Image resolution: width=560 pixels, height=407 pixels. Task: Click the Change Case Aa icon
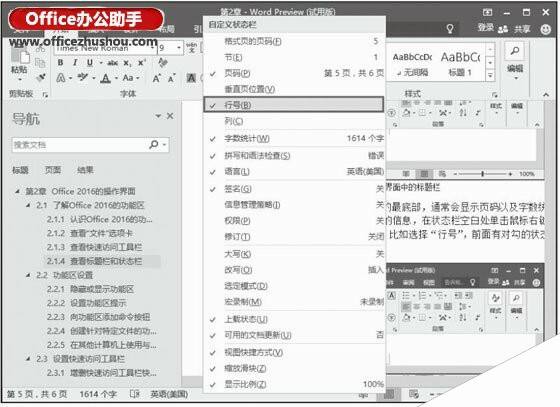[x=128, y=77]
